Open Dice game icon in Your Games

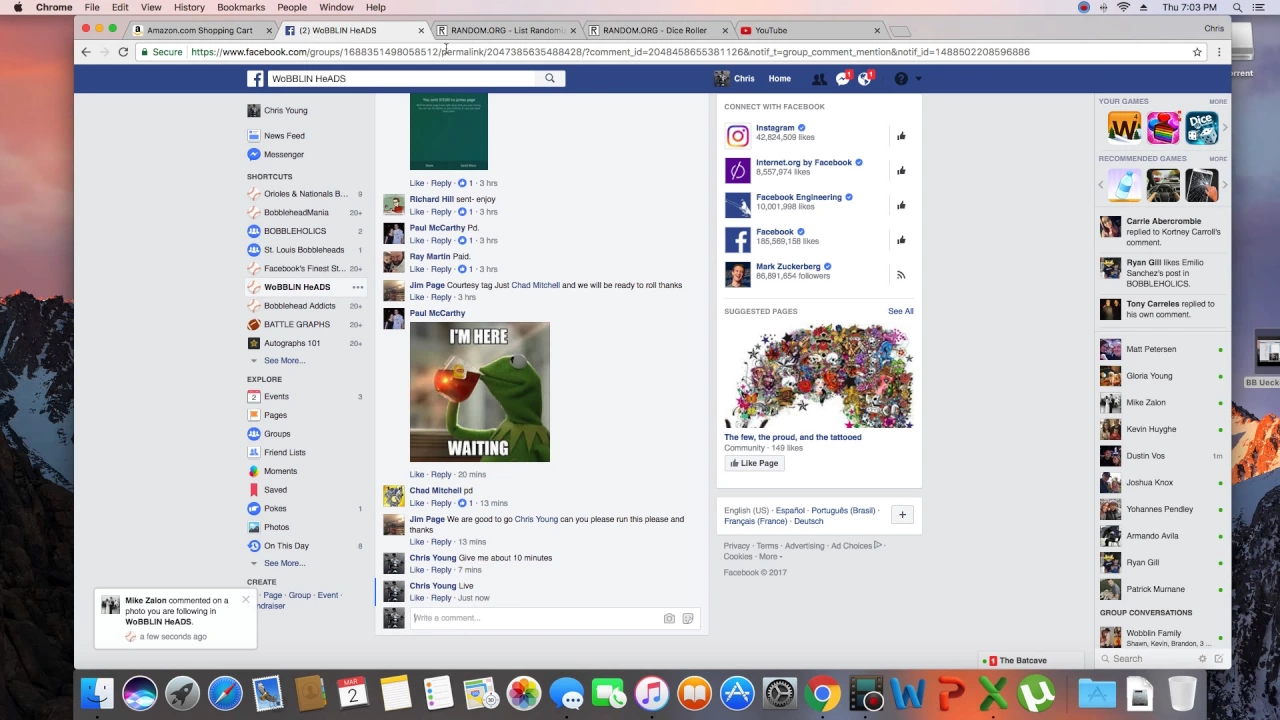(1201, 128)
